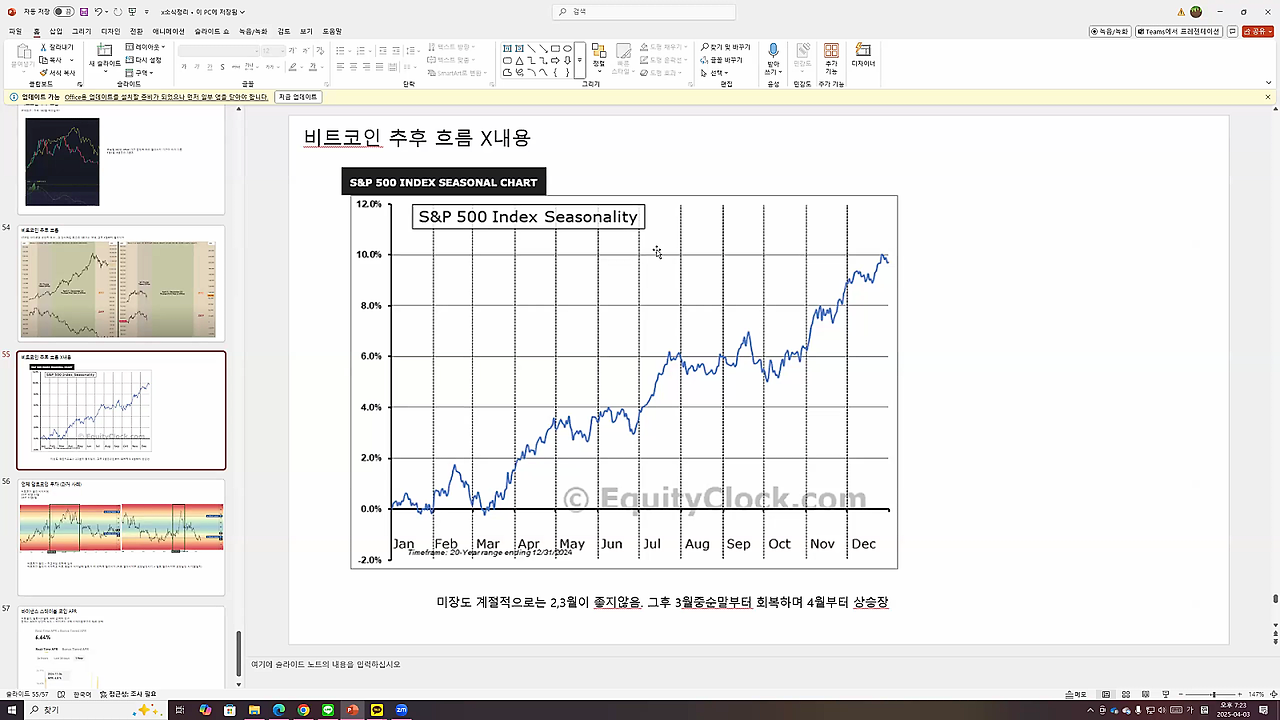Open the comments pane via the speech bubble icon
1280x720 pixels.
(x=1233, y=31)
